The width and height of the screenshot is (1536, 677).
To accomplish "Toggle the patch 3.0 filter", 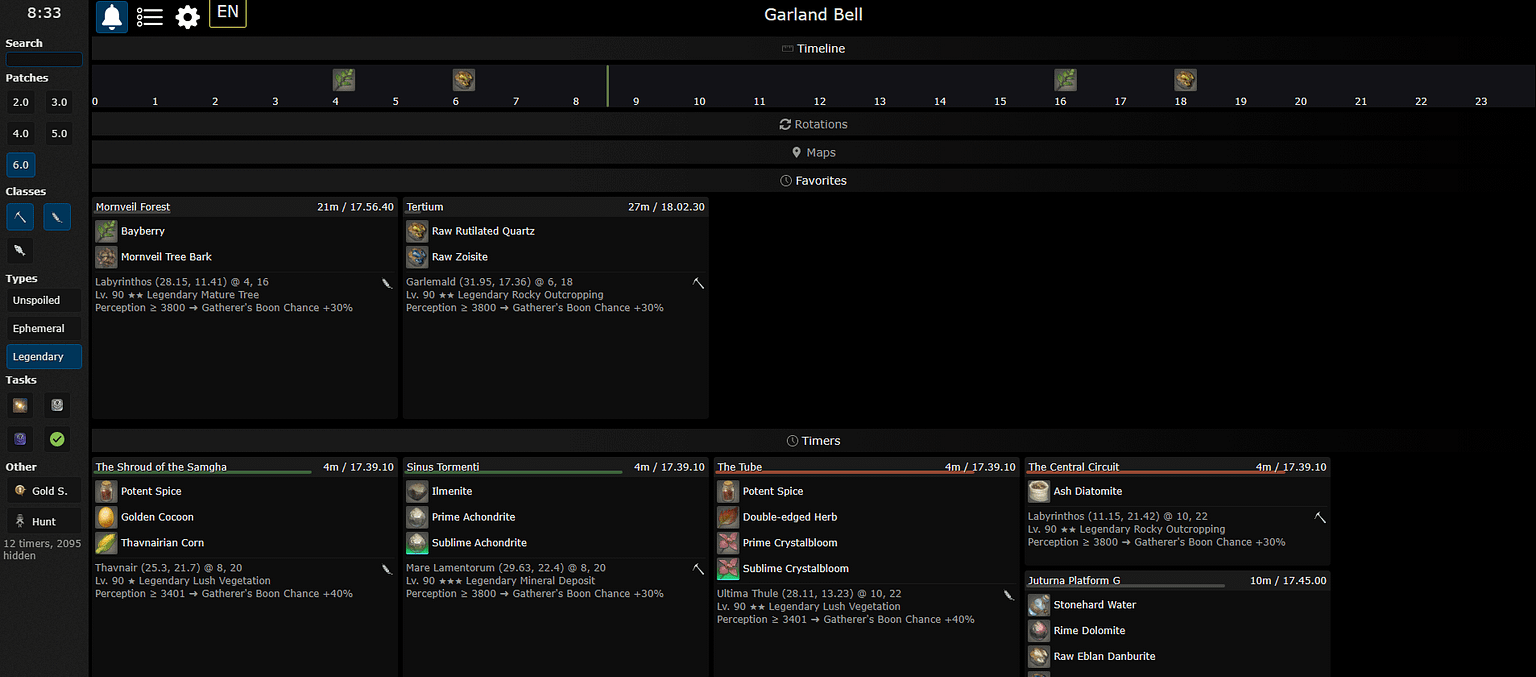I will (59, 102).
